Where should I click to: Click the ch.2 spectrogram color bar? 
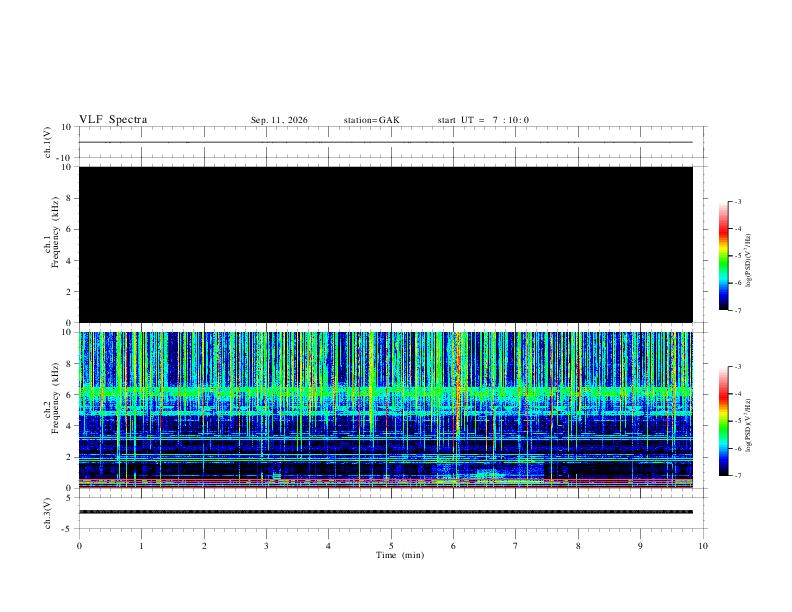click(x=723, y=421)
